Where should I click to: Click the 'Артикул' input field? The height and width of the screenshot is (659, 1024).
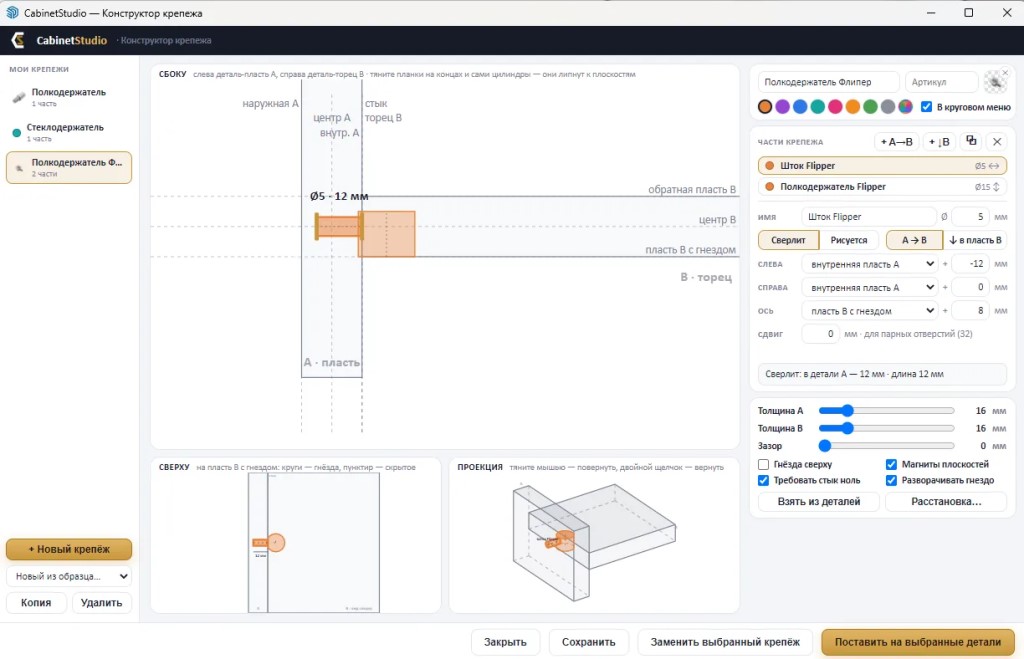941,82
